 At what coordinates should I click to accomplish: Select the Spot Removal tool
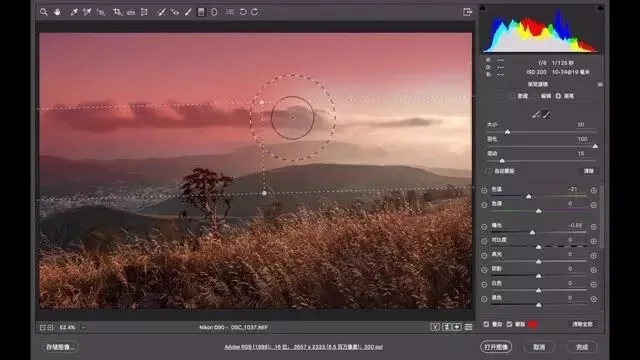tap(162, 12)
